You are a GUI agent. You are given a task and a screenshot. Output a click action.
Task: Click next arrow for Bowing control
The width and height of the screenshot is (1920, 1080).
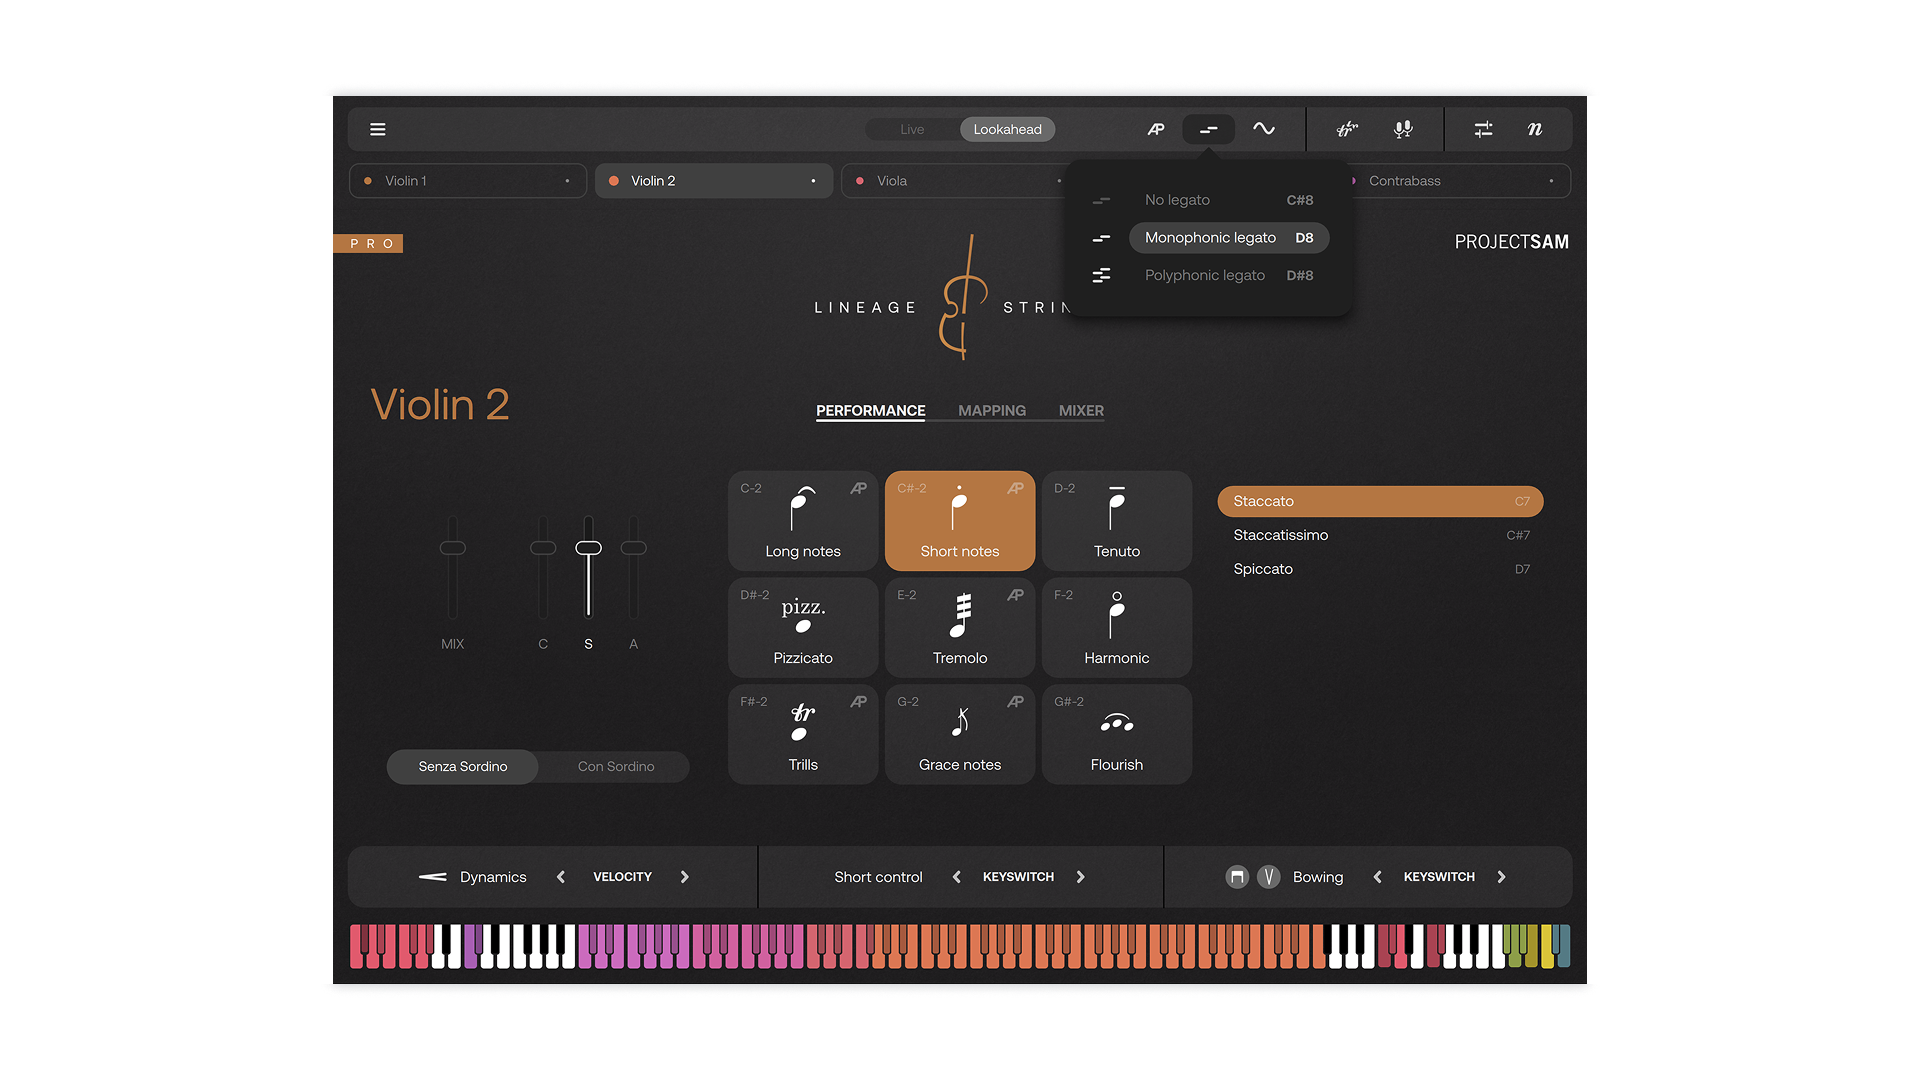pyautogui.click(x=1502, y=877)
